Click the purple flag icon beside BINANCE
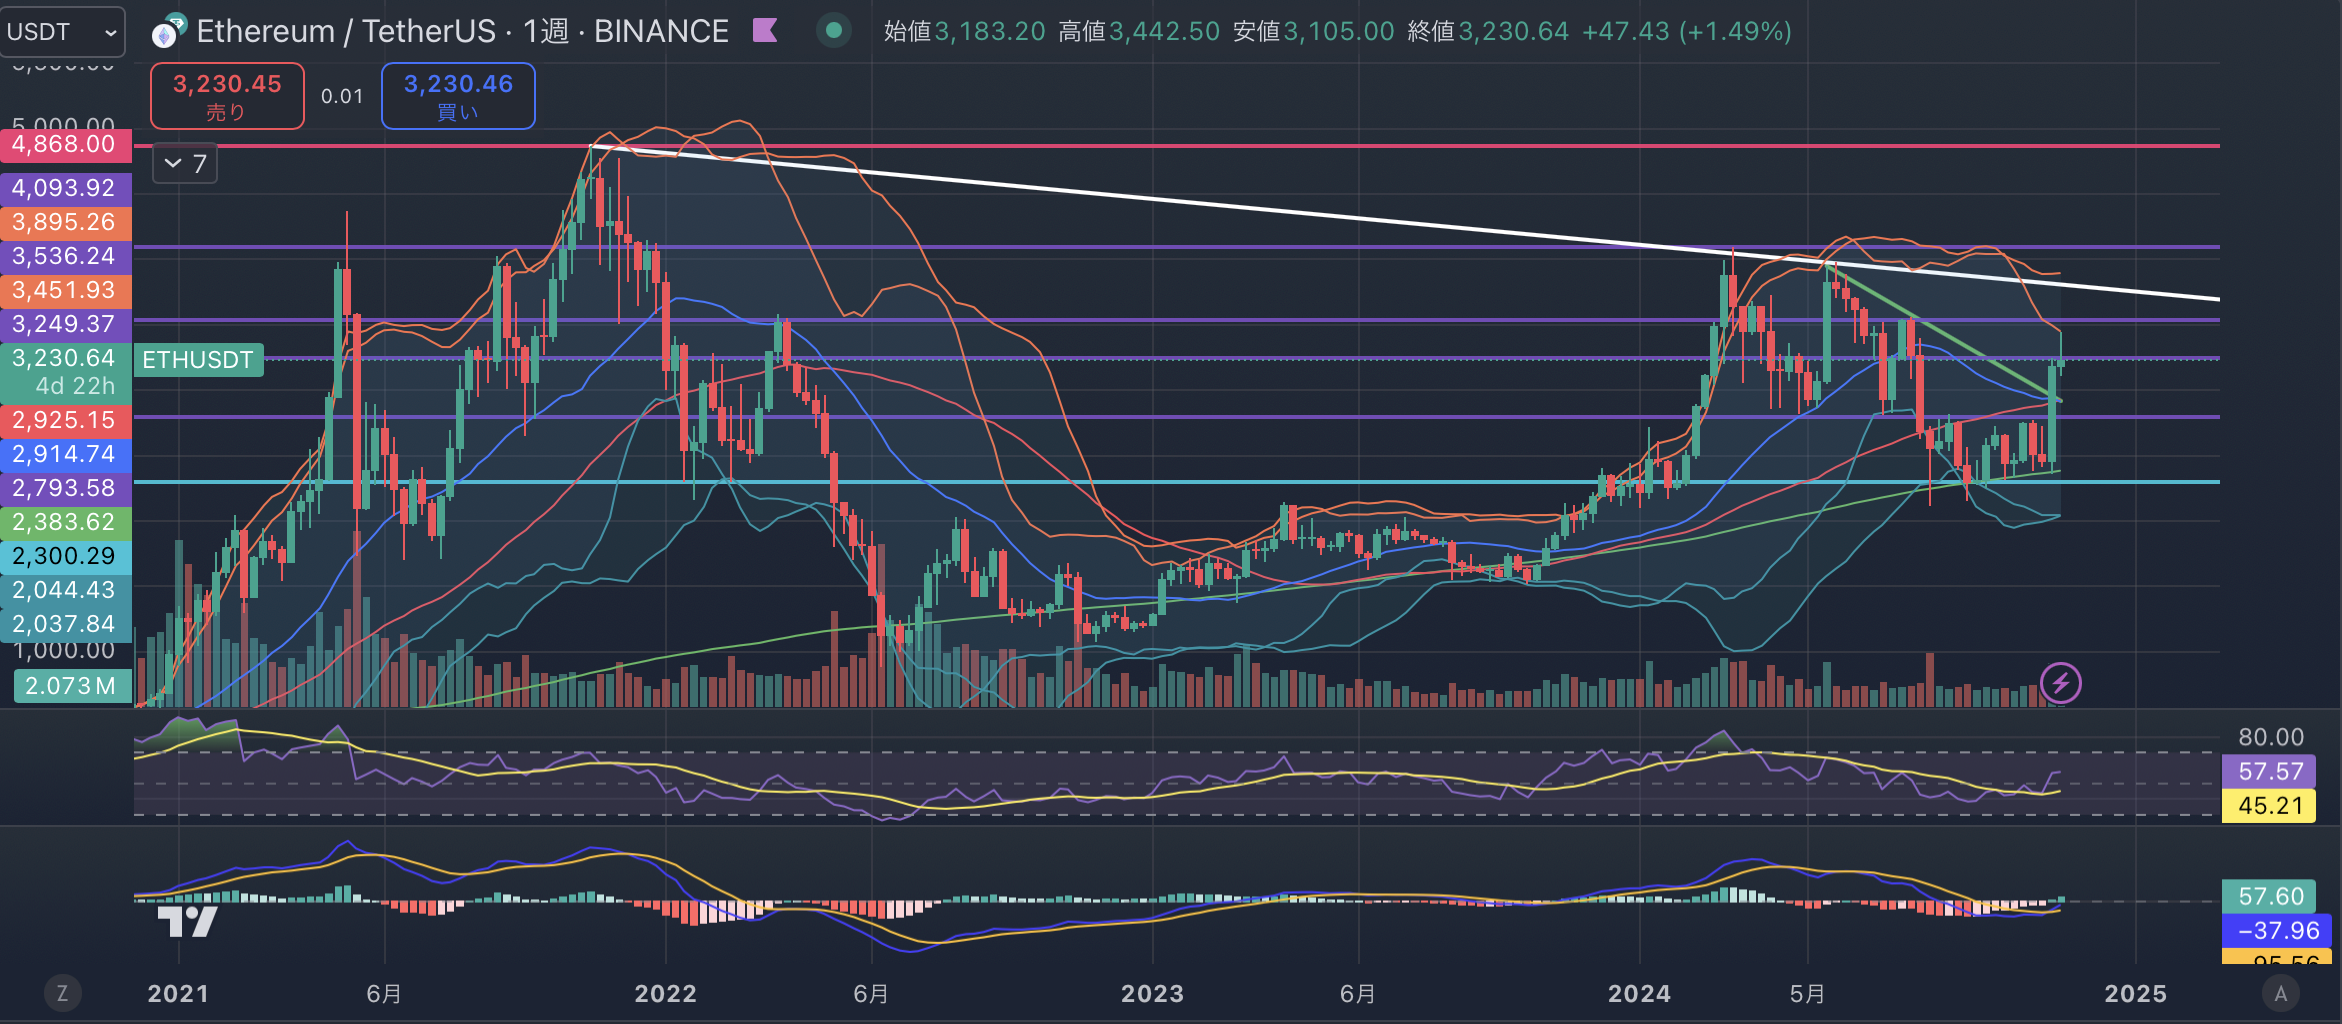 (x=765, y=31)
